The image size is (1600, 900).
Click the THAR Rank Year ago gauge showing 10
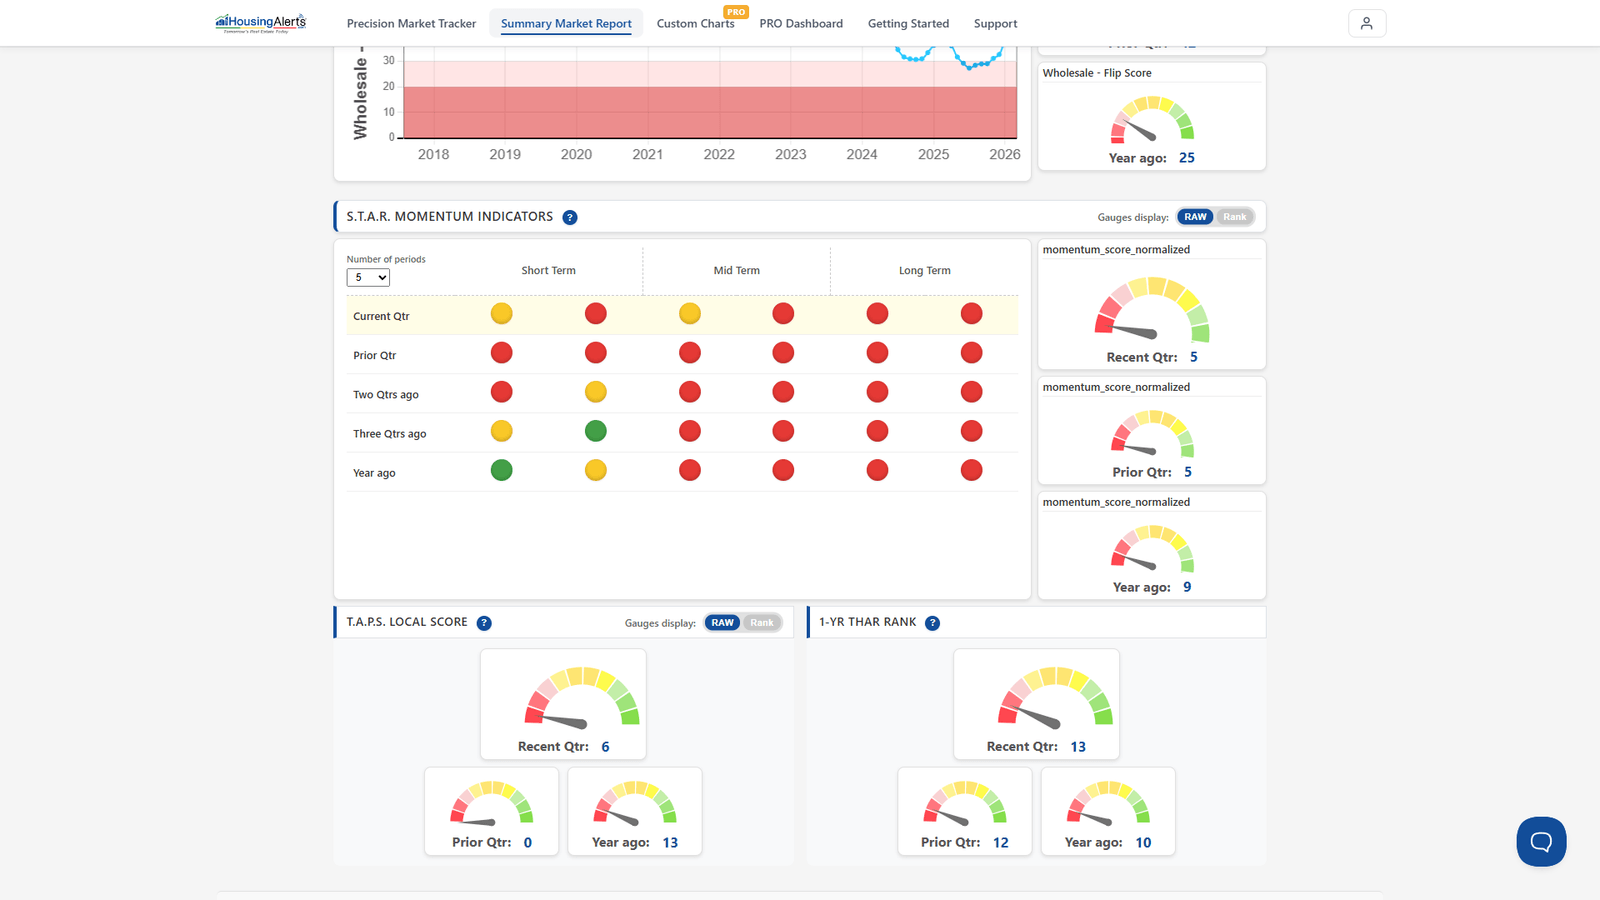(x=1108, y=803)
